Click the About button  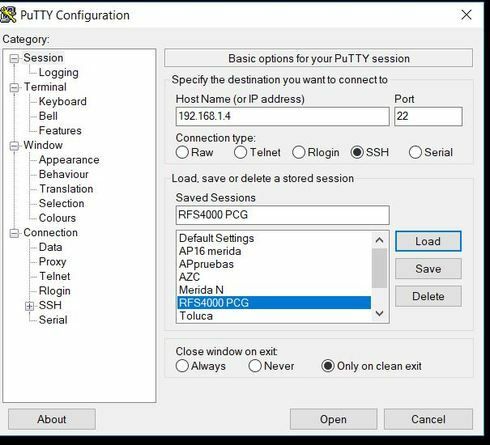click(x=52, y=419)
